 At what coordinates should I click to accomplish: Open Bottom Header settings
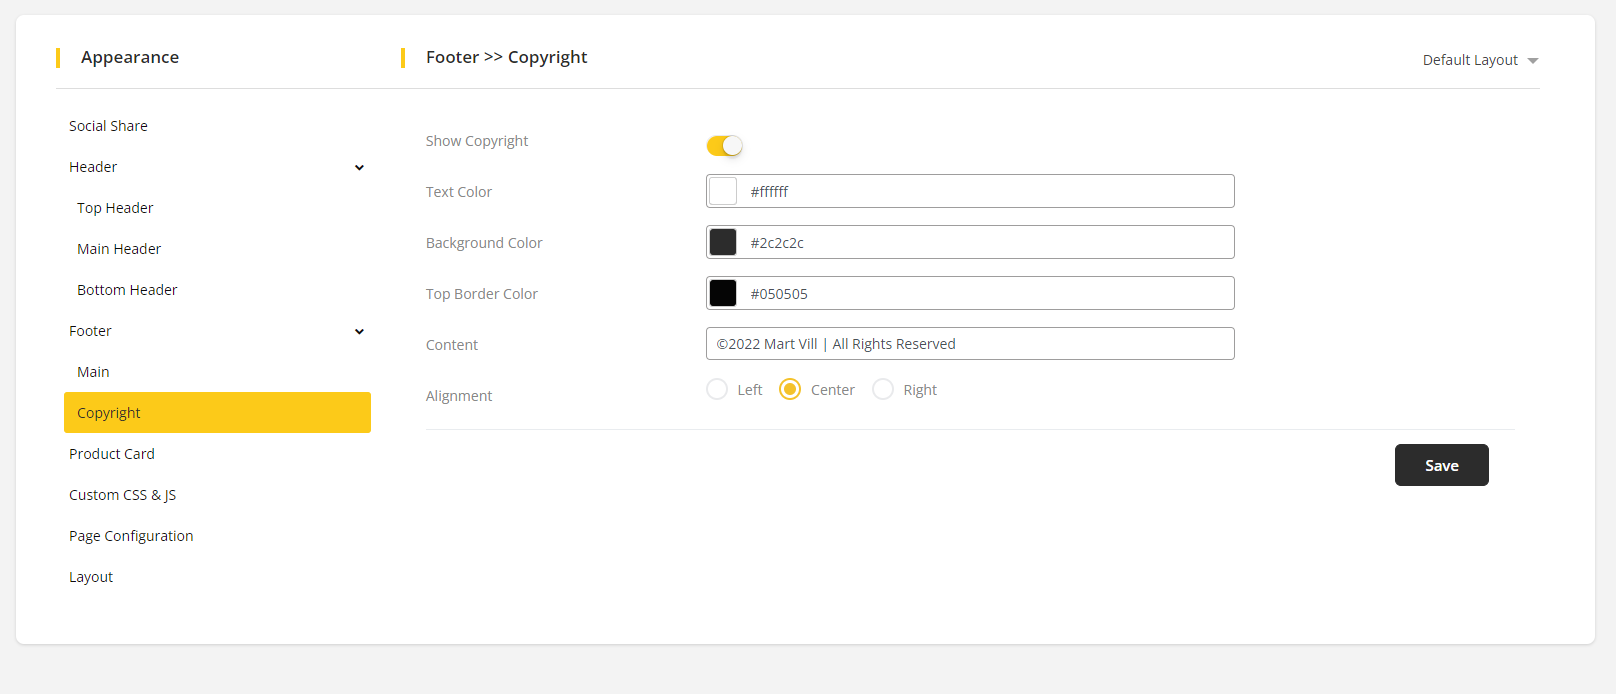pyautogui.click(x=127, y=290)
